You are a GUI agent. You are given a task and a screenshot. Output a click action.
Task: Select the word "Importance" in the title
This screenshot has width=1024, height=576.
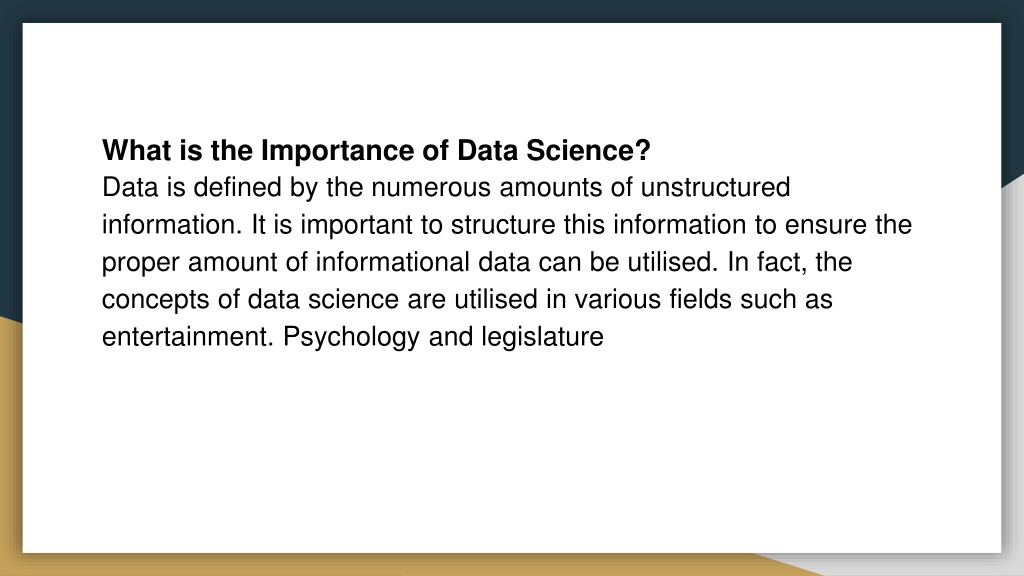click(338, 151)
